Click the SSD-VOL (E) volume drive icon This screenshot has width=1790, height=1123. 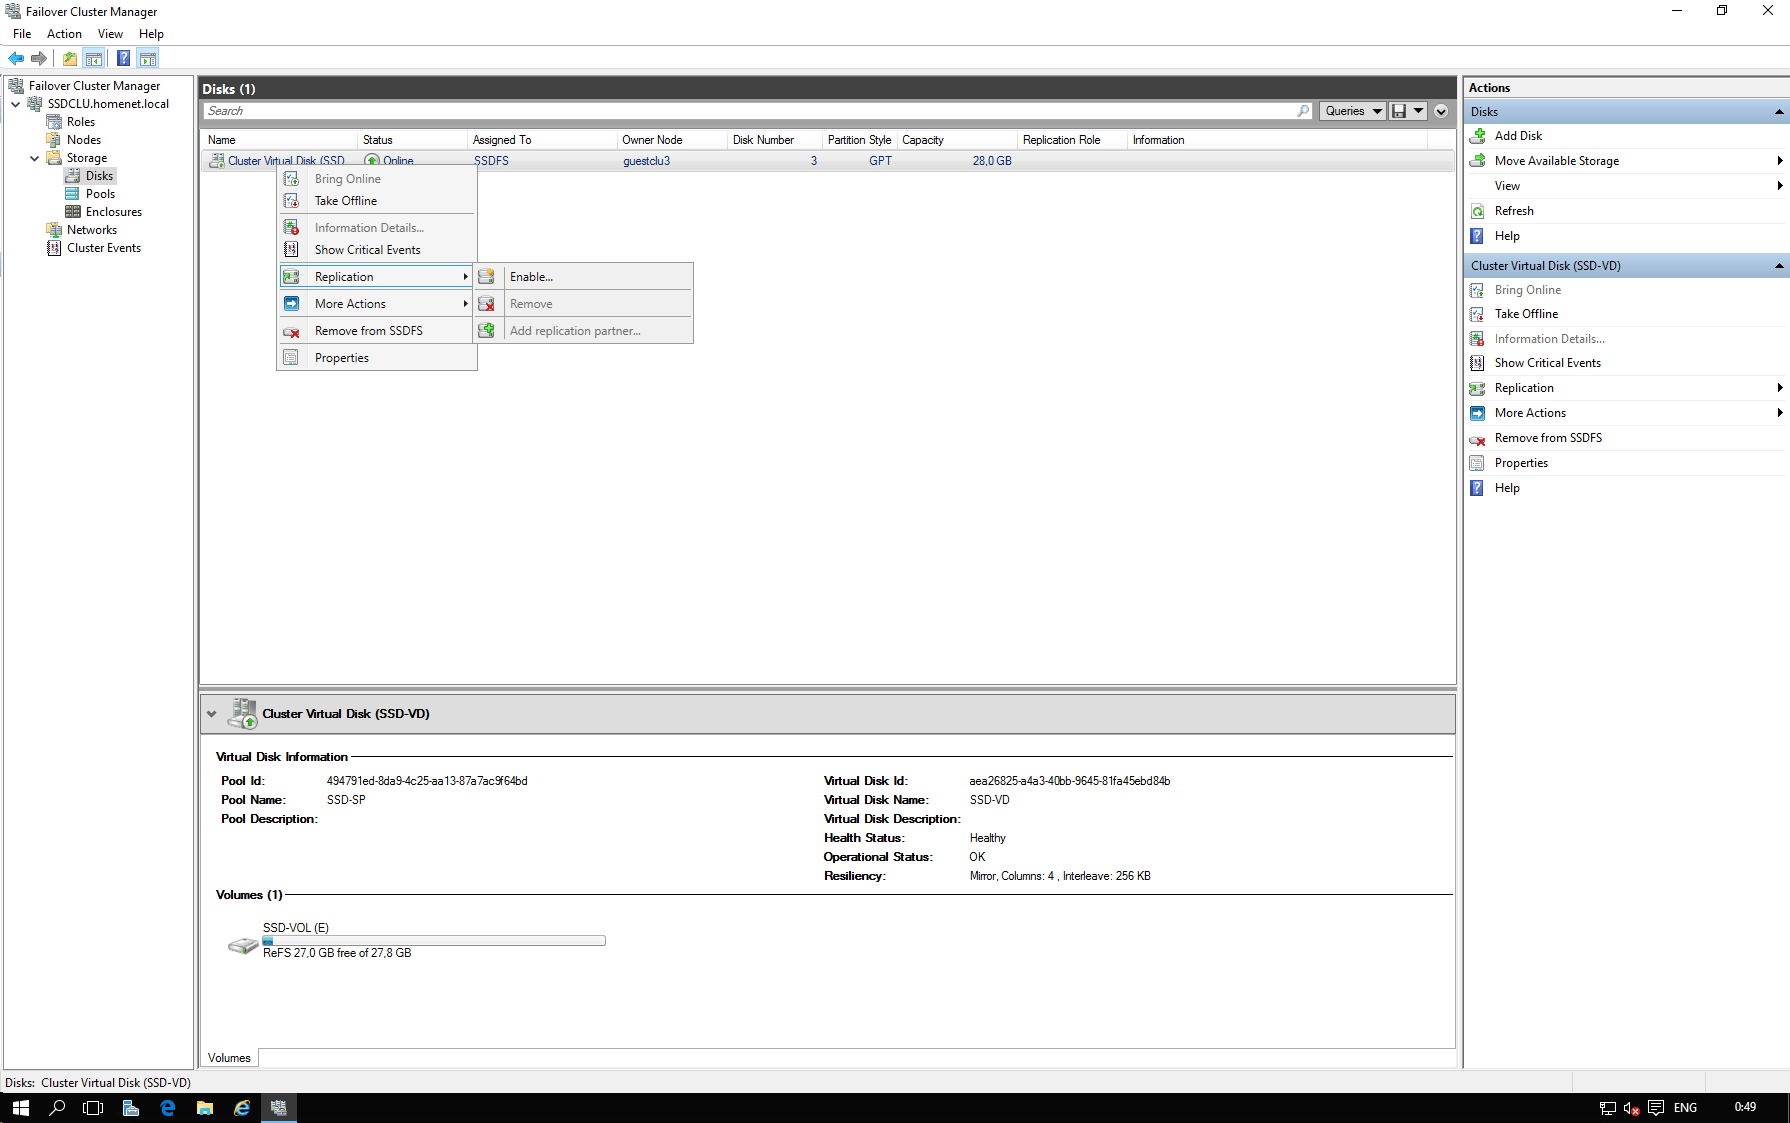(242, 945)
